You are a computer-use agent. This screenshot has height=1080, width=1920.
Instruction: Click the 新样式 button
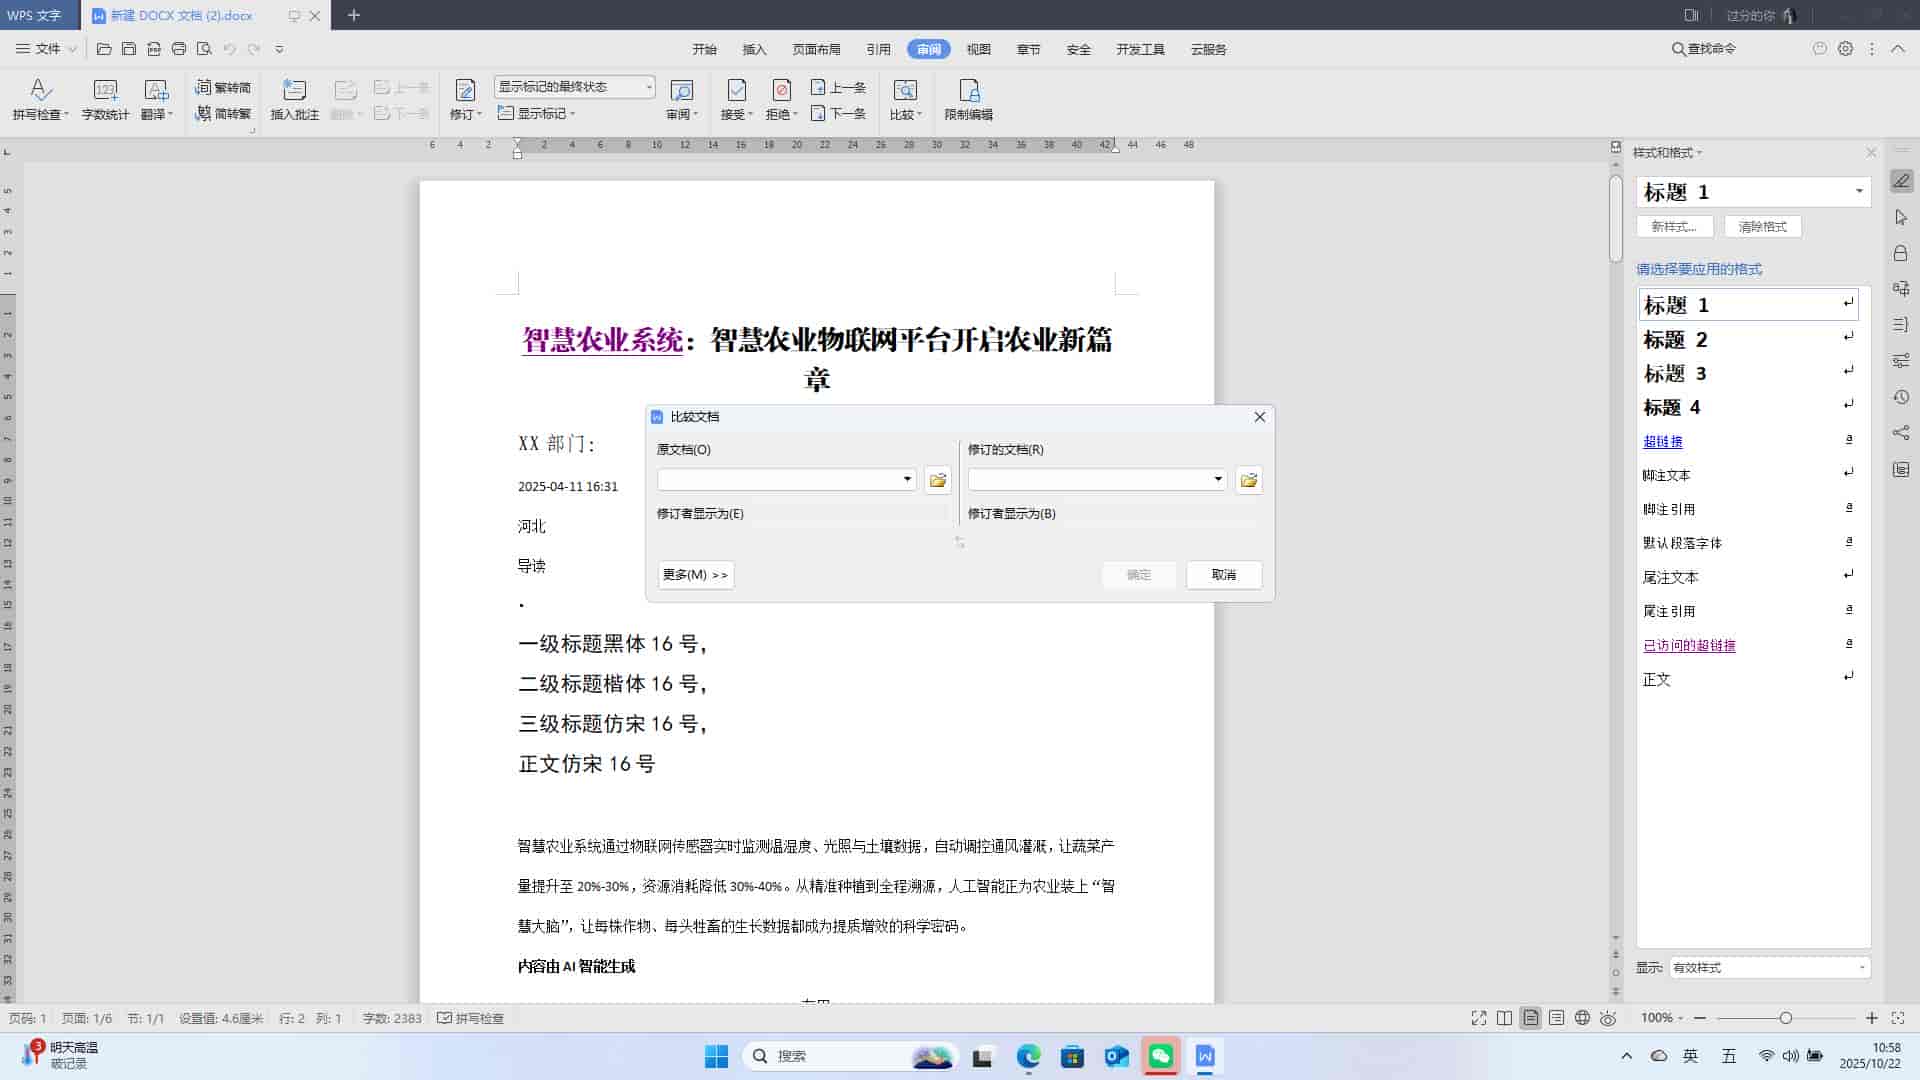[x=1674, y=227]
